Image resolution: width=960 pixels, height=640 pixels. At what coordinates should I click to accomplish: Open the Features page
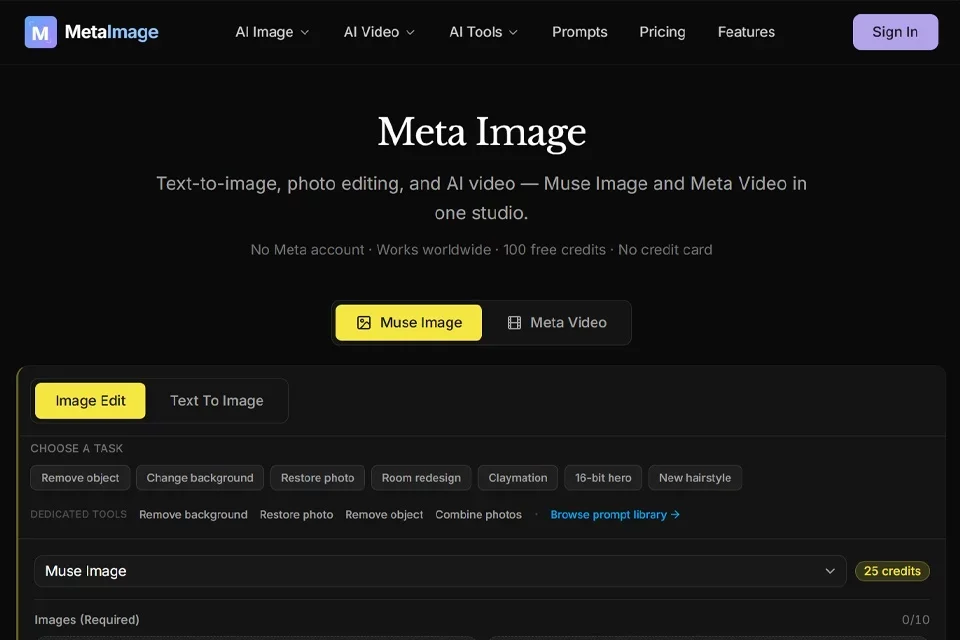(746, 32)
